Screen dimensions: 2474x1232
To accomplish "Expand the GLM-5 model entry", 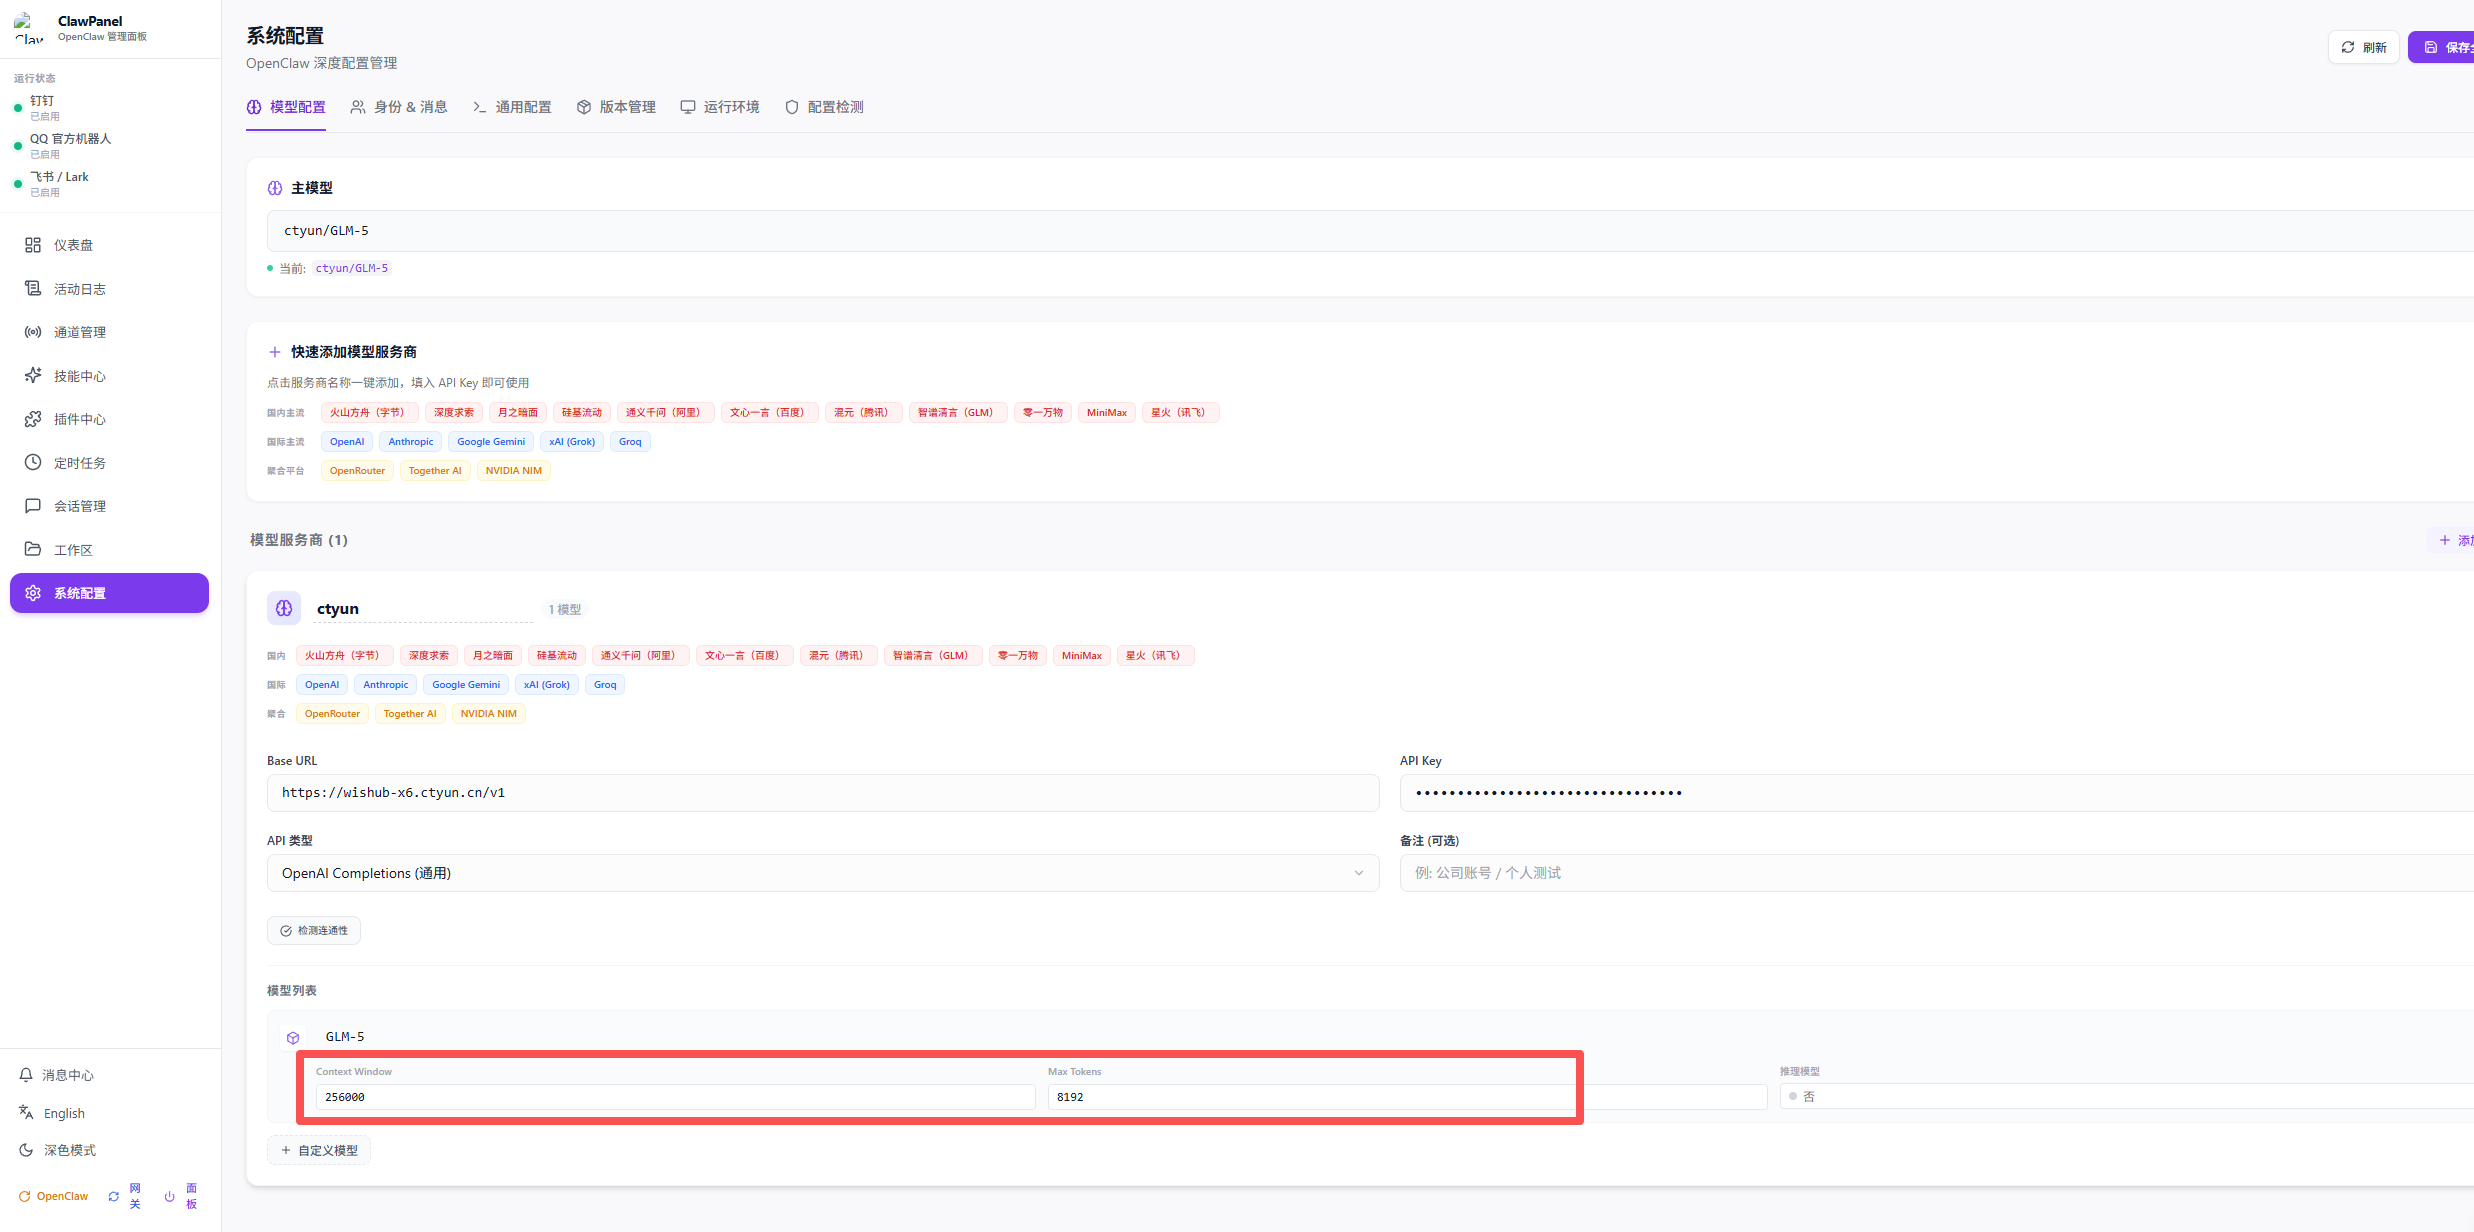I will pyautogui.click(x=345, y=1037).
